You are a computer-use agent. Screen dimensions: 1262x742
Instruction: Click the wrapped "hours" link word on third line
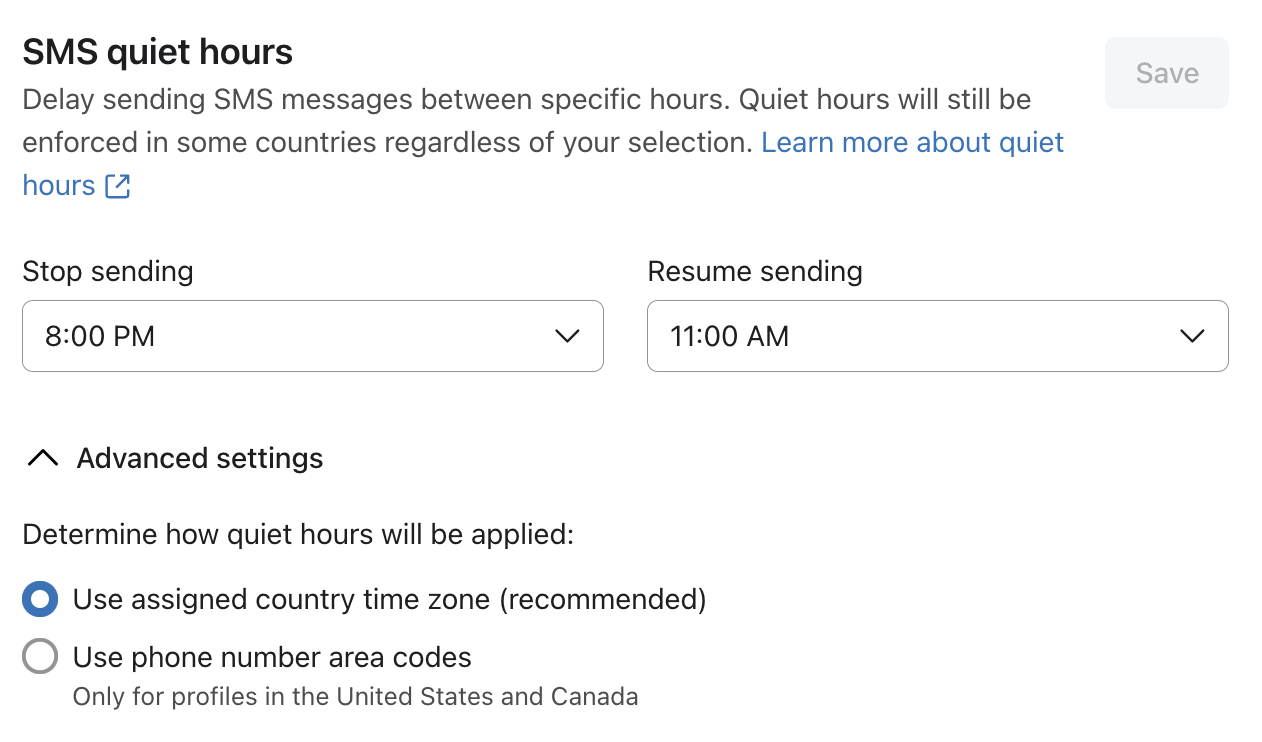point(59,186)
